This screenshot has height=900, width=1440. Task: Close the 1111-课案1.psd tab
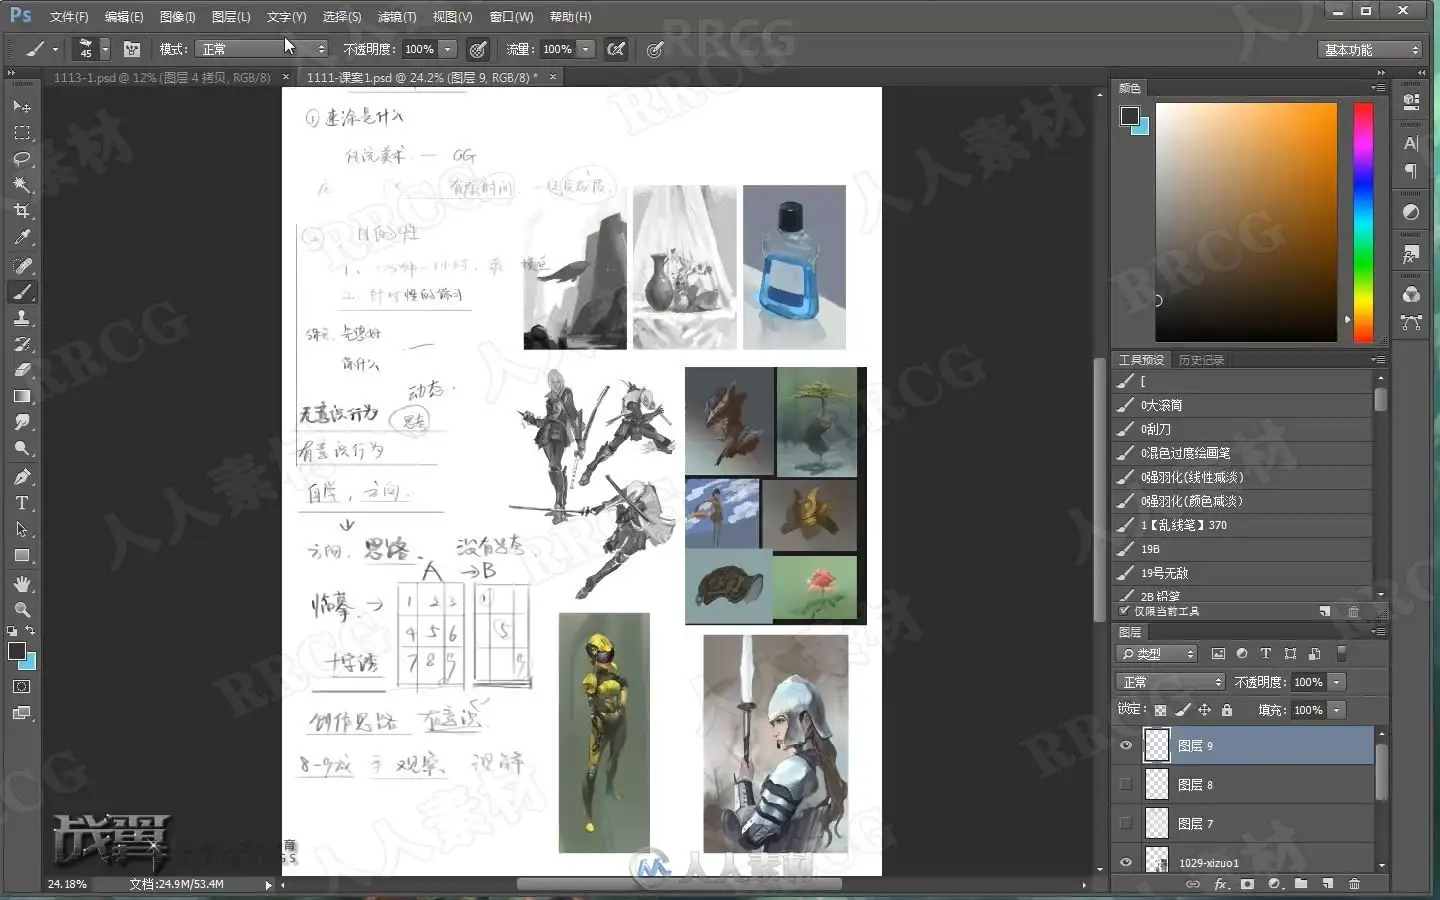pyautogui.click(x=552, y=77)
